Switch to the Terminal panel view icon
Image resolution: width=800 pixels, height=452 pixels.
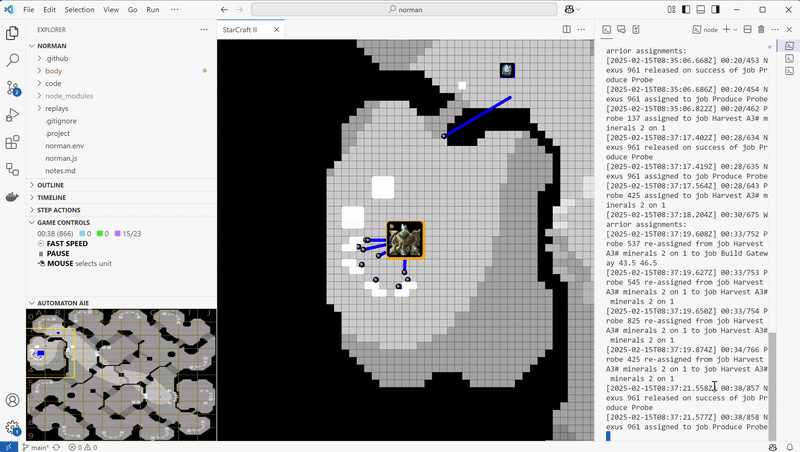[607, 30]
